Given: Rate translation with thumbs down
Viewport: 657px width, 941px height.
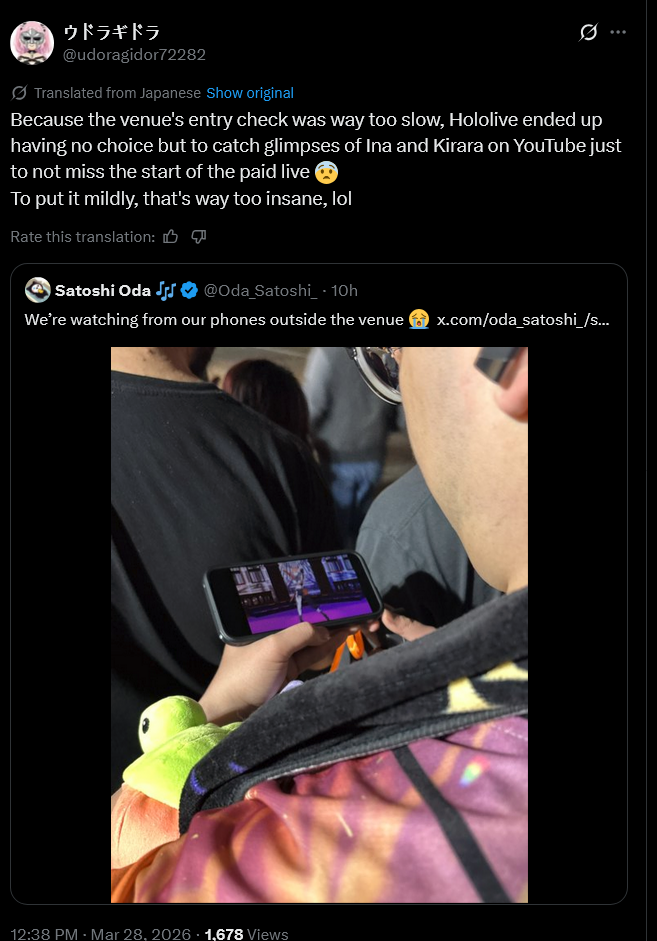Looking at the screenshot, I should pos(199,236).
